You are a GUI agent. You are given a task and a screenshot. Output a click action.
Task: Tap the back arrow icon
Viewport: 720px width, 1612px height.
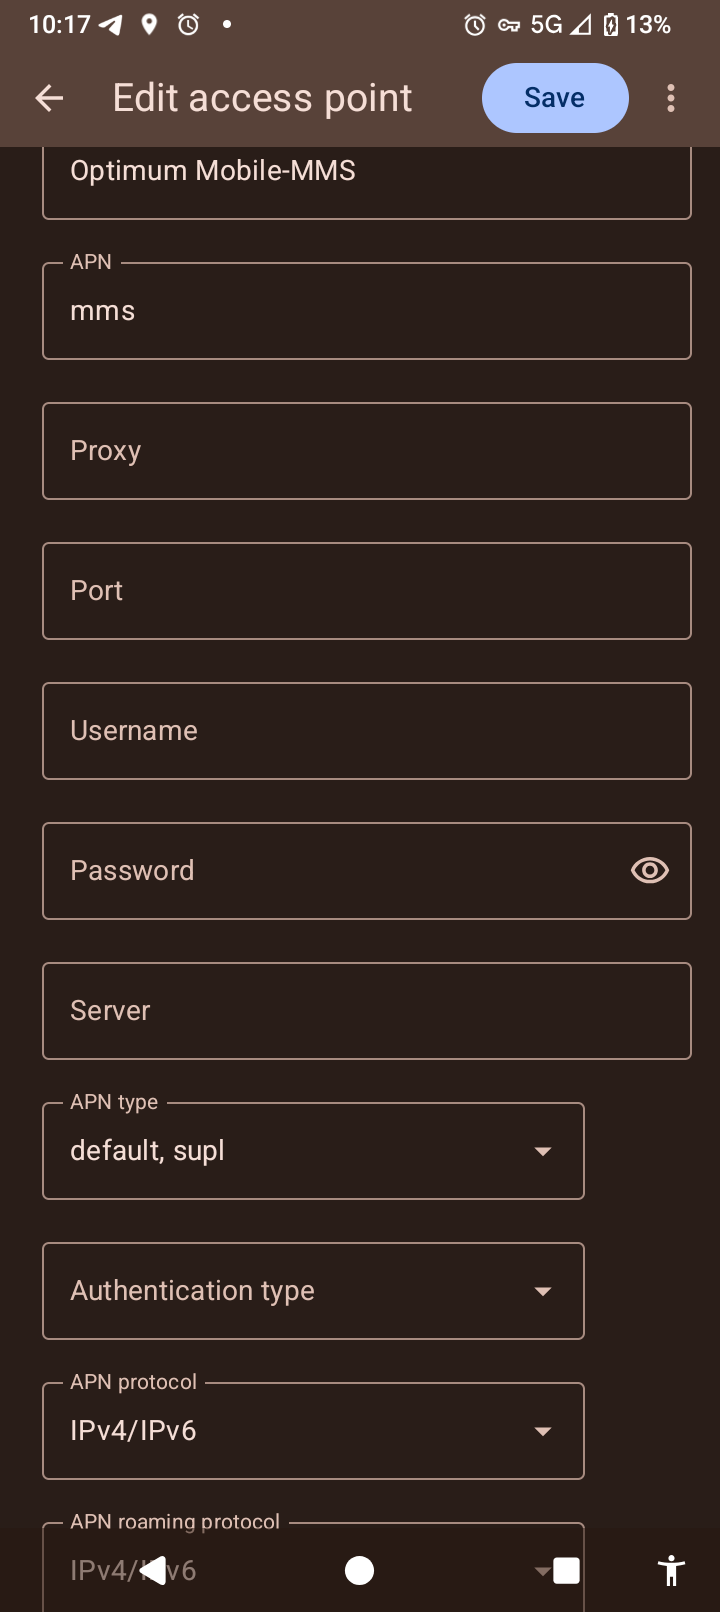(x=49, y=98)
